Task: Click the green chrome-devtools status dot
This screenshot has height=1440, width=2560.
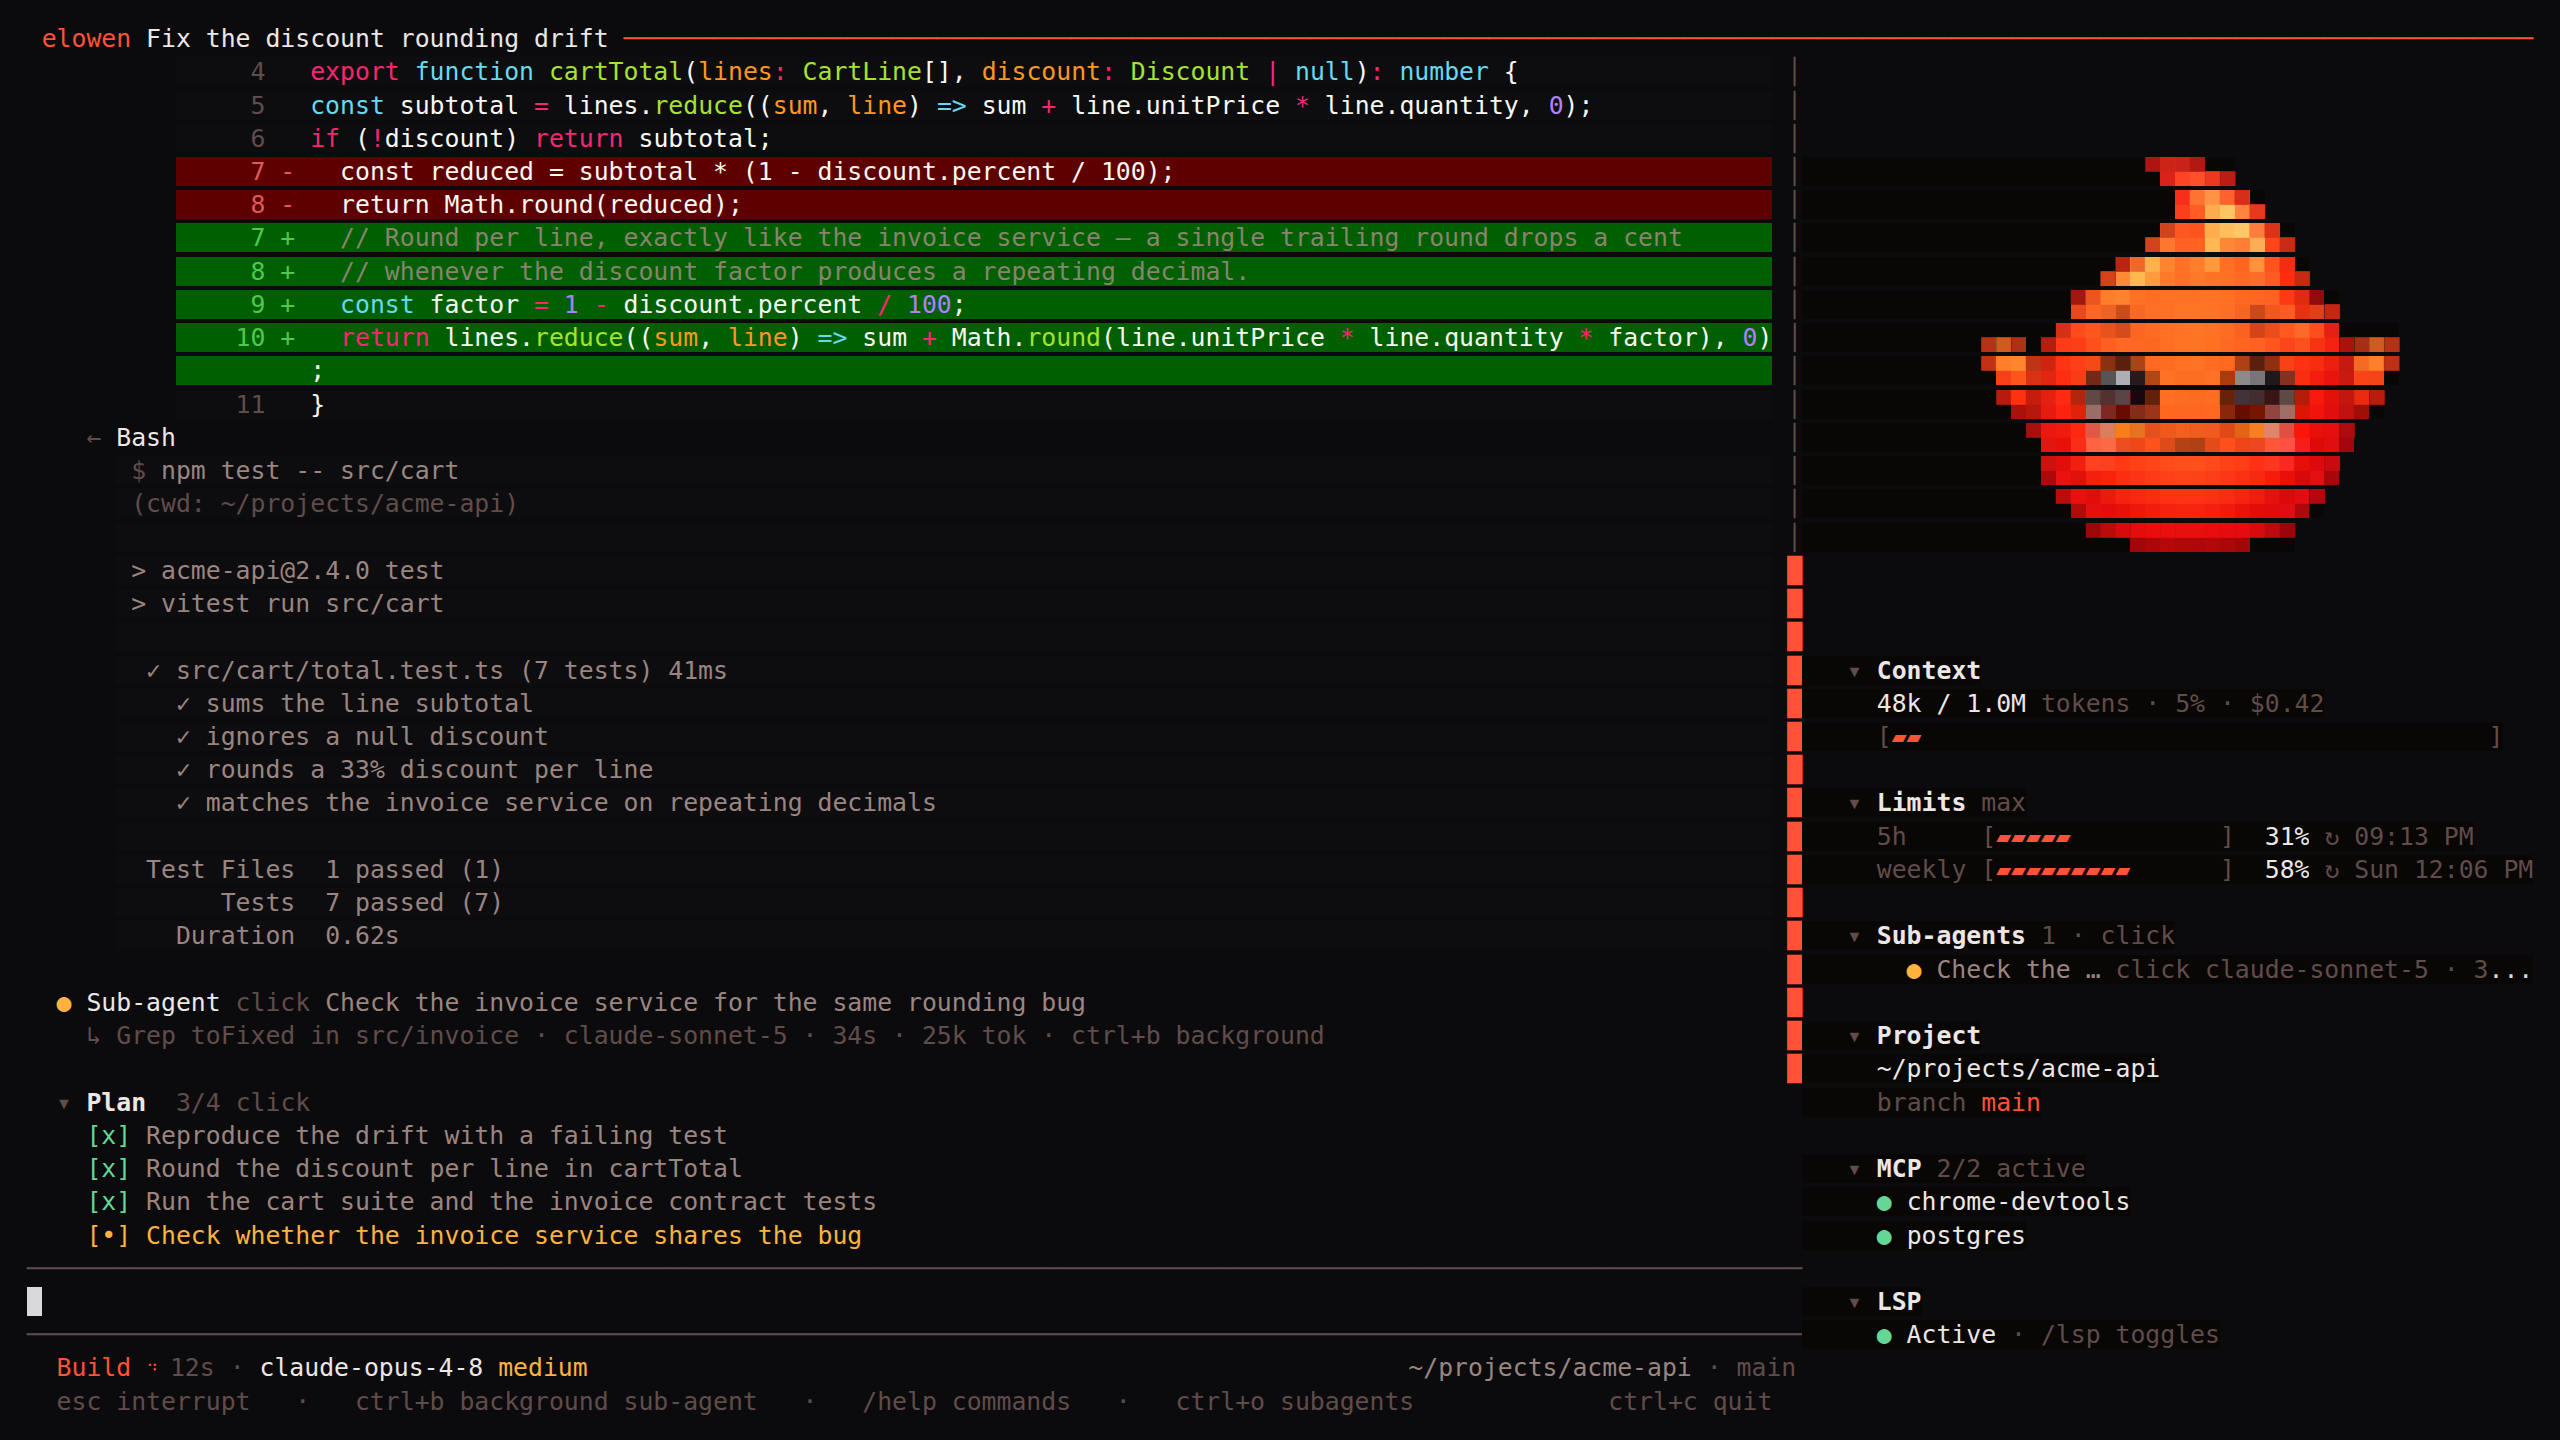Action: (1885, 1203)
